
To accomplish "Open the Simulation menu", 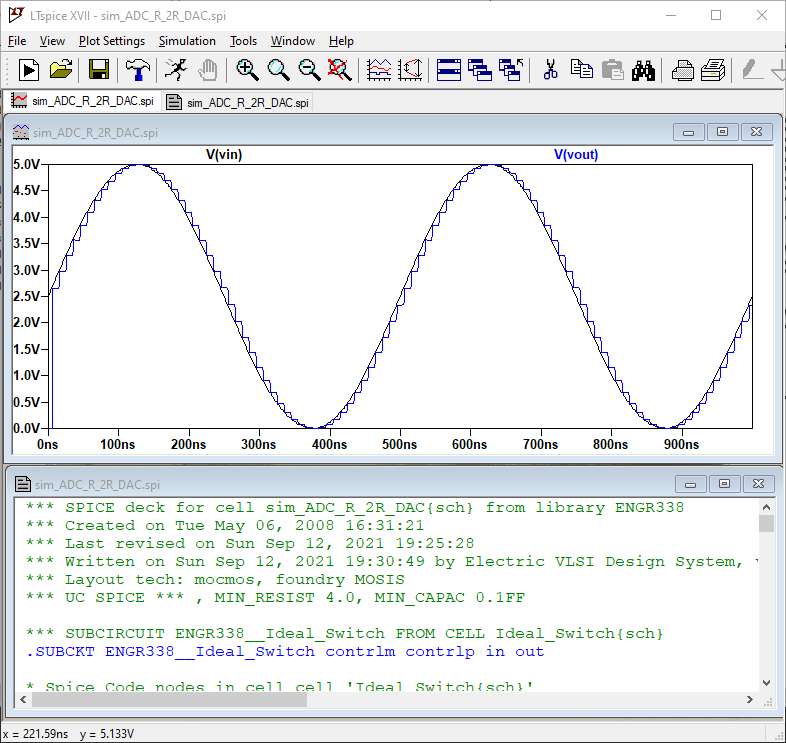I will [187, 41].
